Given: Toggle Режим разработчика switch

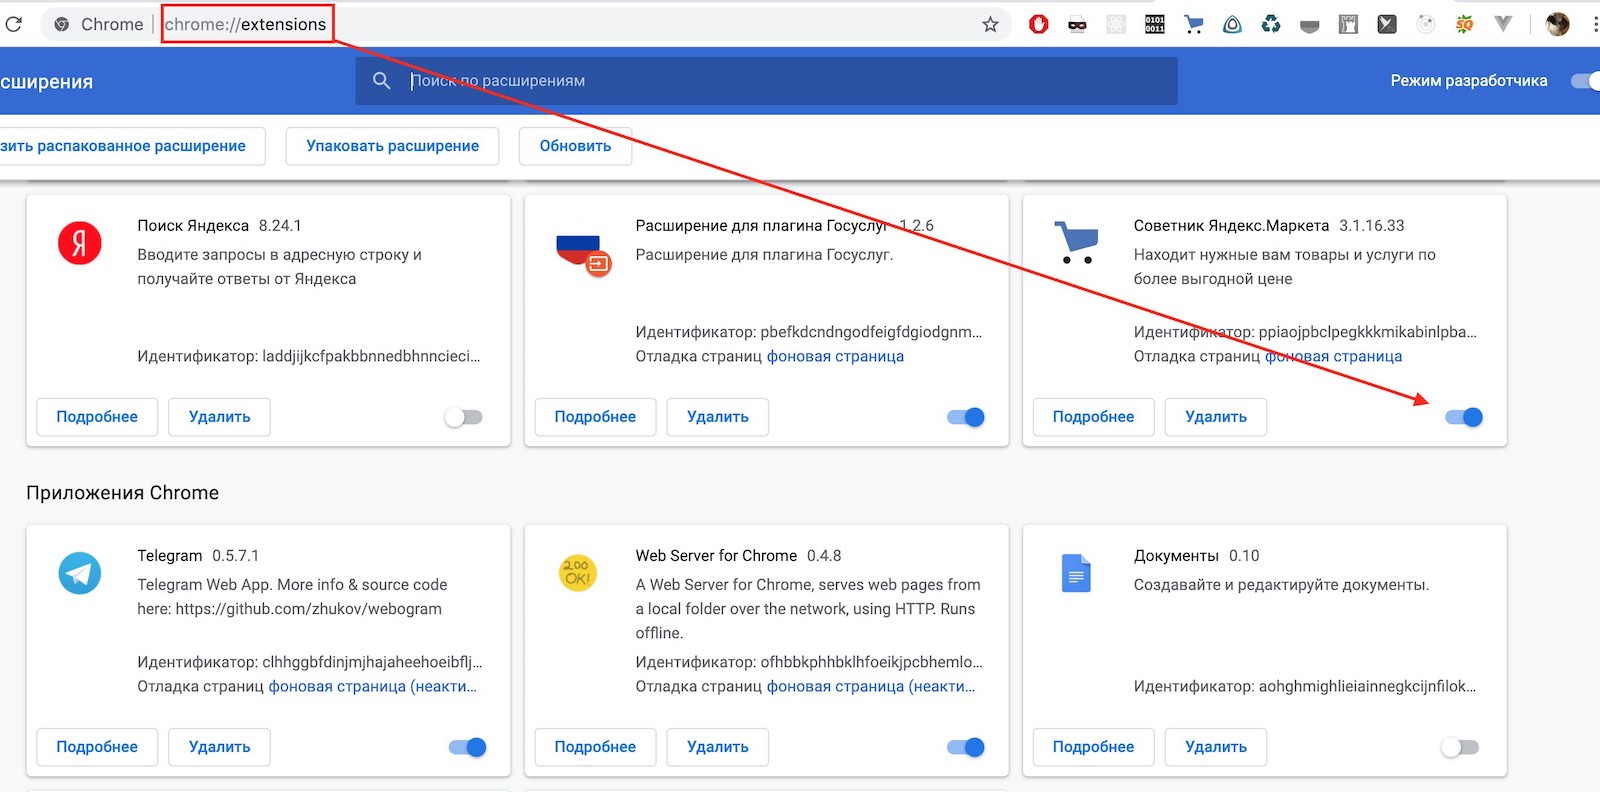Looking at the screenshot, I should [x=1586, y=80].
